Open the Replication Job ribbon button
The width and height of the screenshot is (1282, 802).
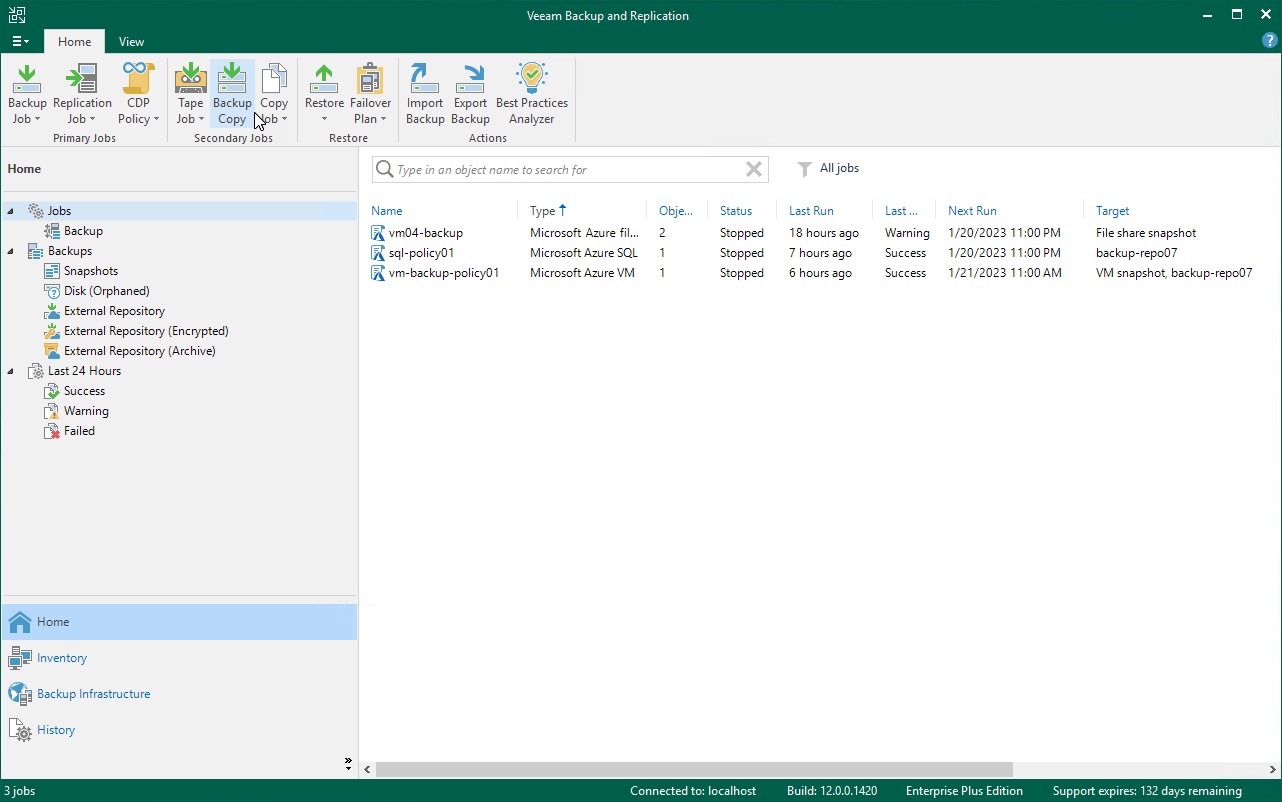coord(82,94)
